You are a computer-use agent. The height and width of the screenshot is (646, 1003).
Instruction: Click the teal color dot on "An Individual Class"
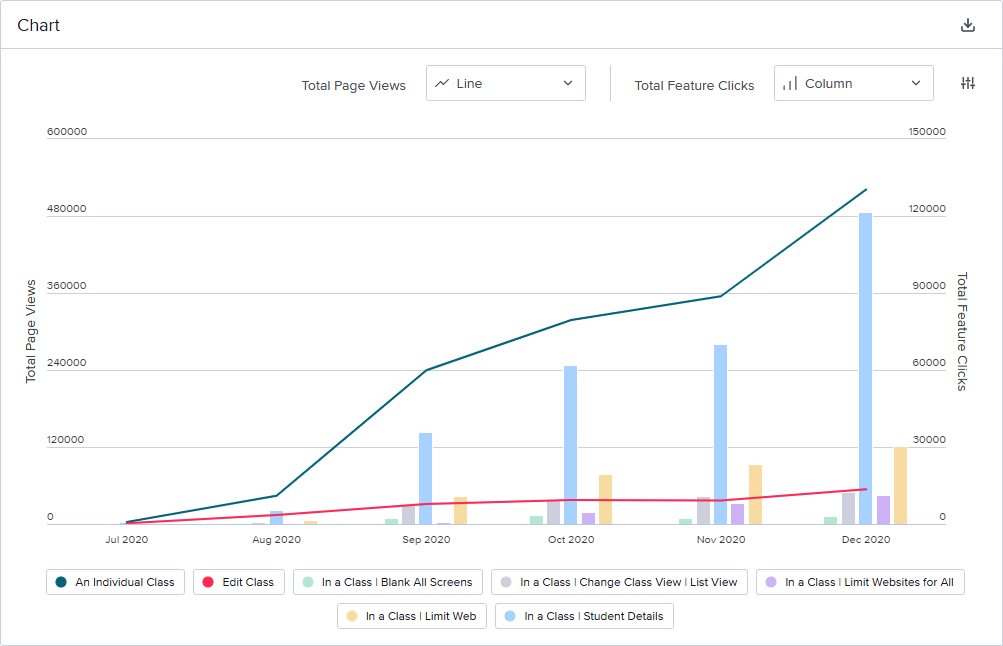coord(60,581)
